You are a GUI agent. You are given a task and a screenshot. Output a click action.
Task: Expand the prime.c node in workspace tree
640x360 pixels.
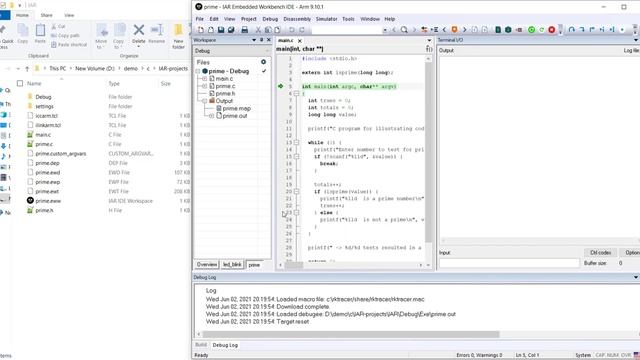[205, 86]
